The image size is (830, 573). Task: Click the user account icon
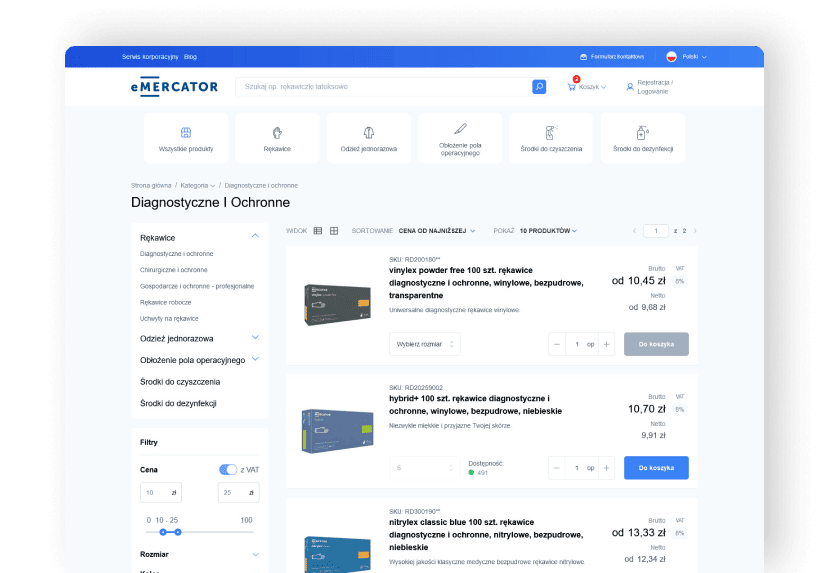(630, 87)
